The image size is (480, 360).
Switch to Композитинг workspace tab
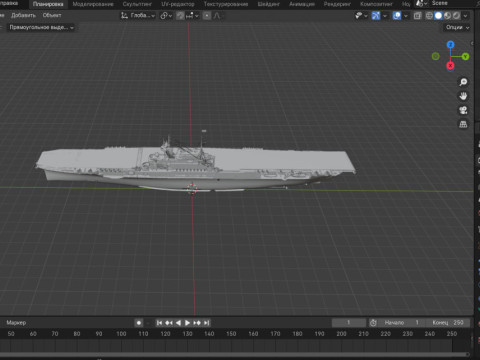(376, 4)
